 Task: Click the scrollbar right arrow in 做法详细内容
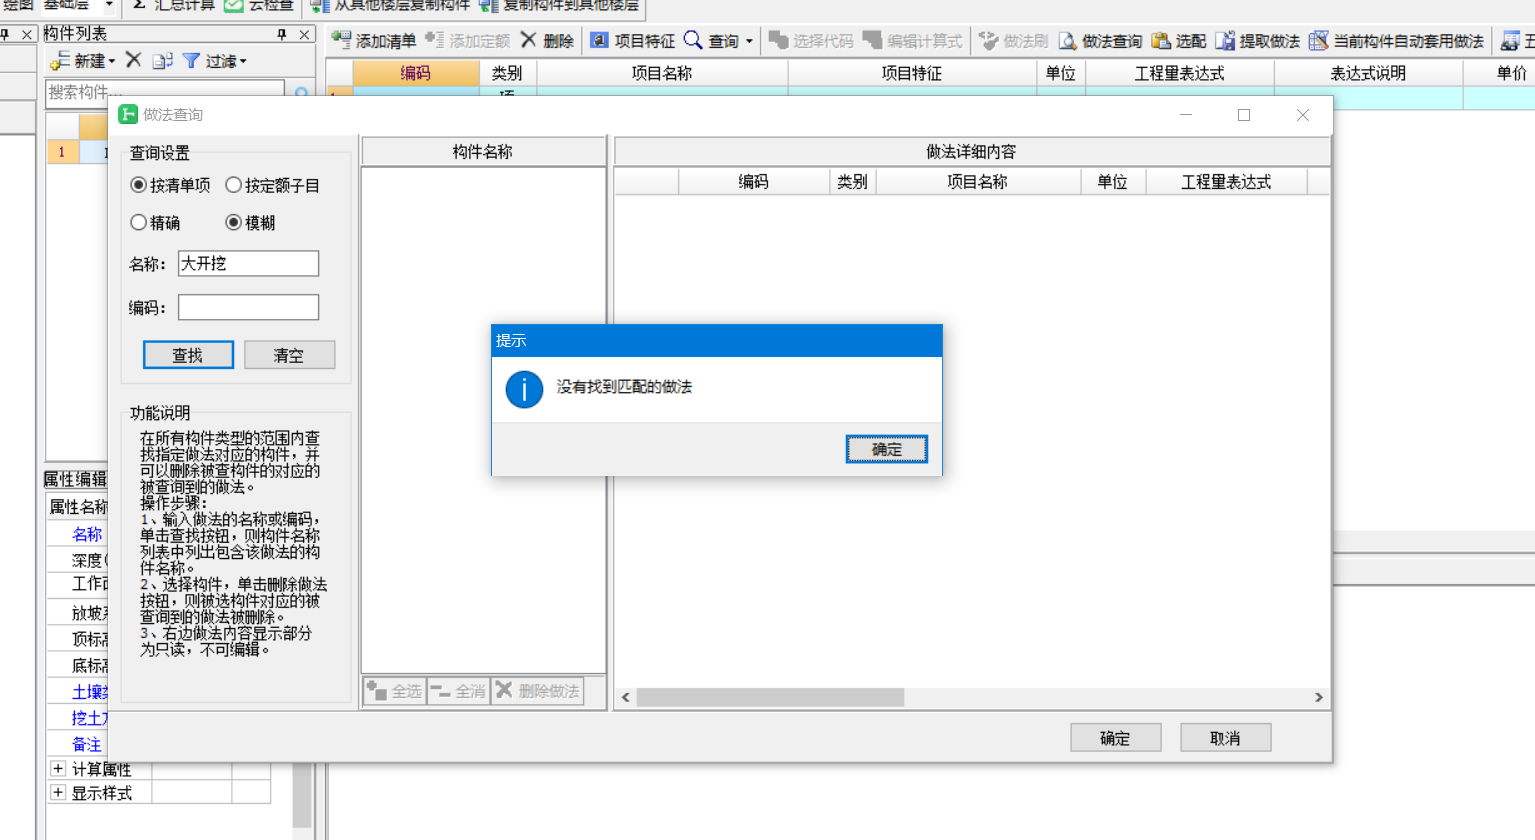coord(1318,697)
